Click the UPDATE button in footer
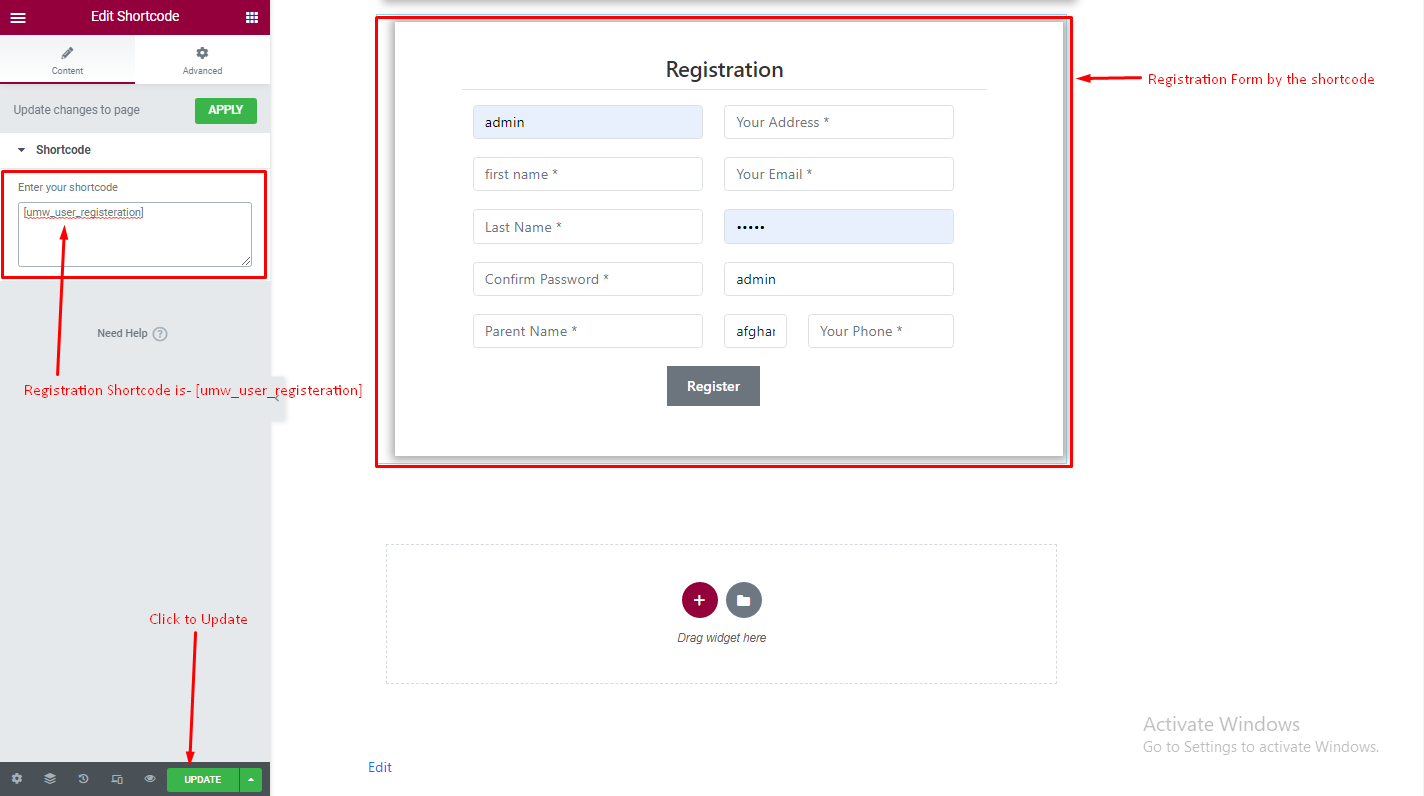The height and width of the screenshot is (796, 1424). pos(202,779)
